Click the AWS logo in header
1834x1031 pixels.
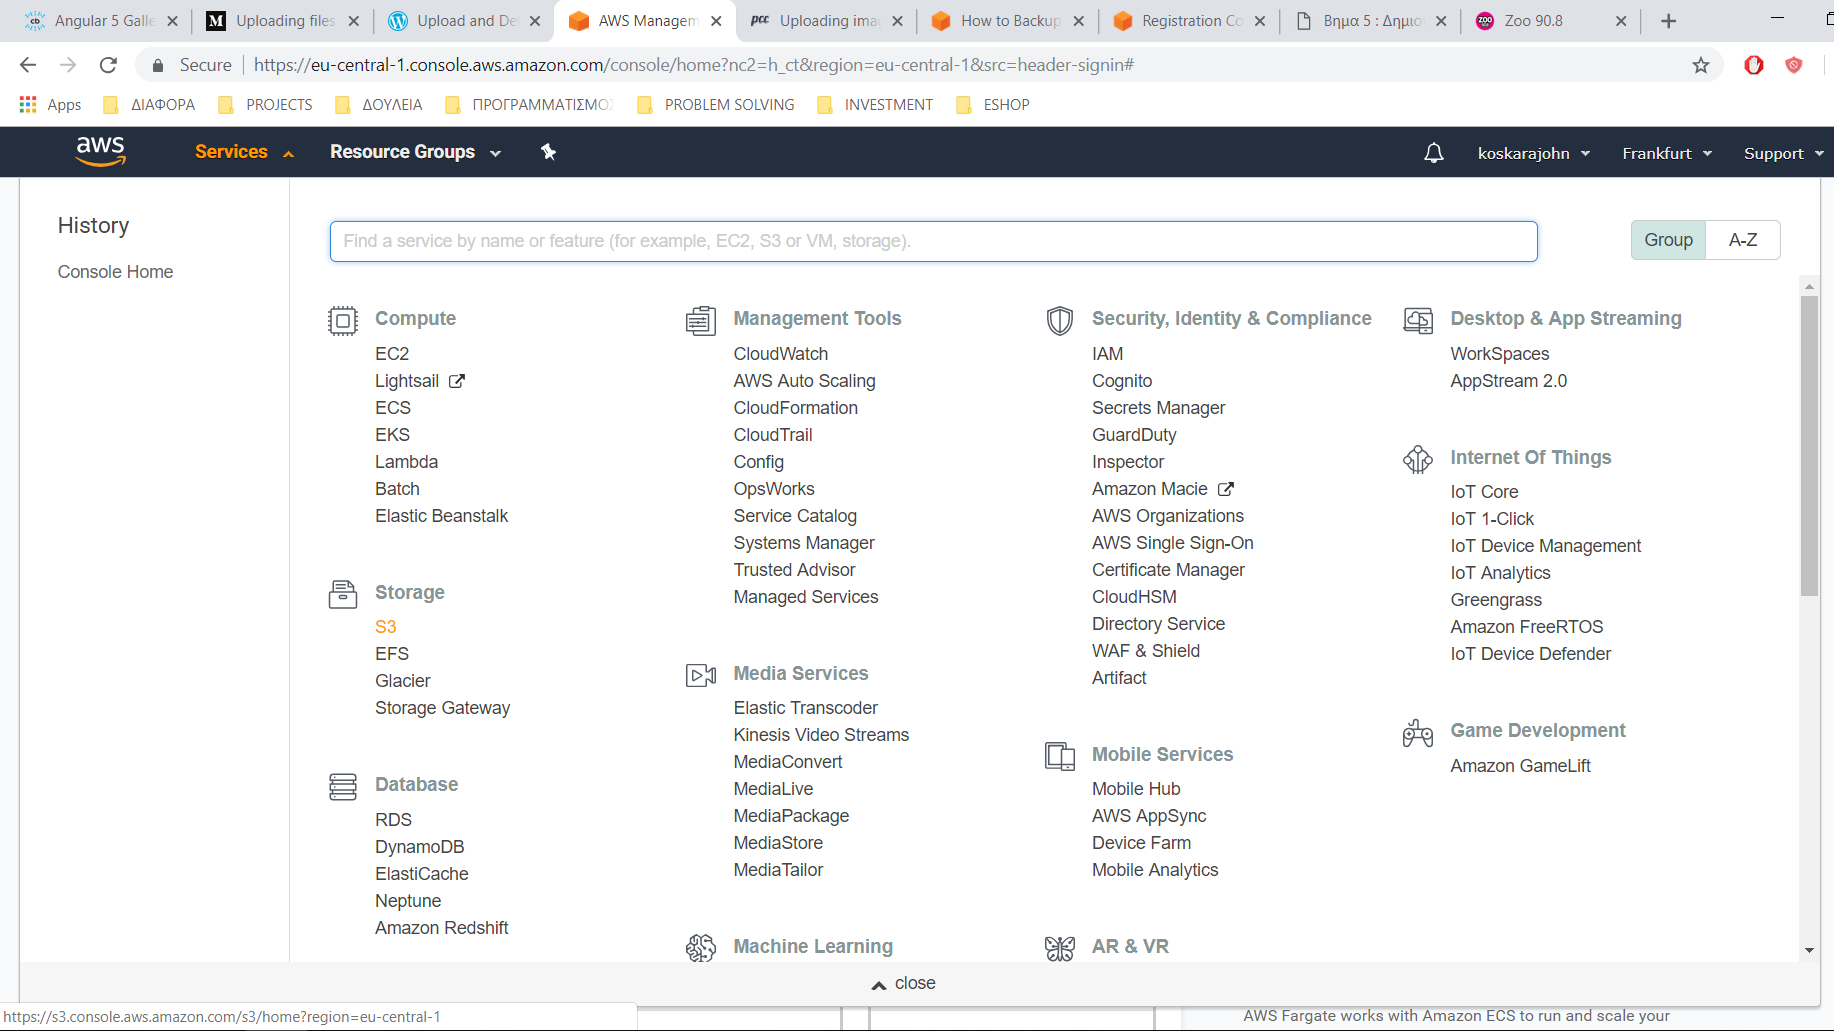click(100, 151)
